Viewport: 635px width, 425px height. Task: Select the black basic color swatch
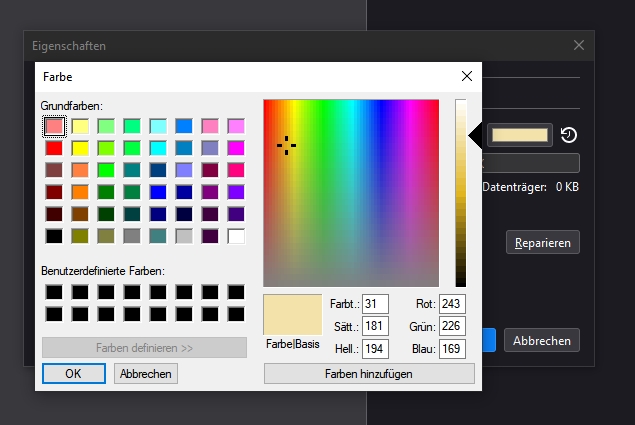[54, 237]
